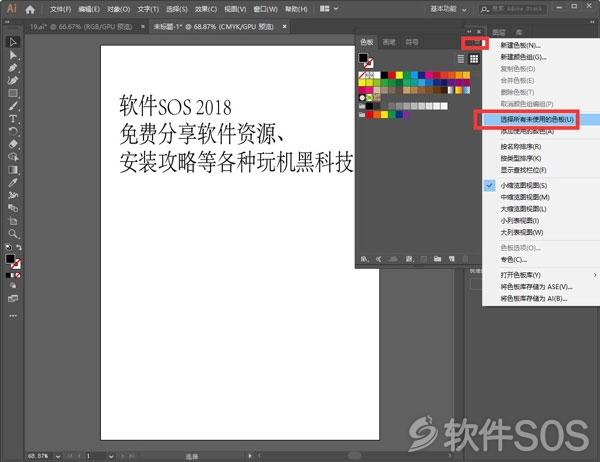Choose 小缩览图视图(S) checked menu item
600x462 pixels.
[x=523, y=186]
